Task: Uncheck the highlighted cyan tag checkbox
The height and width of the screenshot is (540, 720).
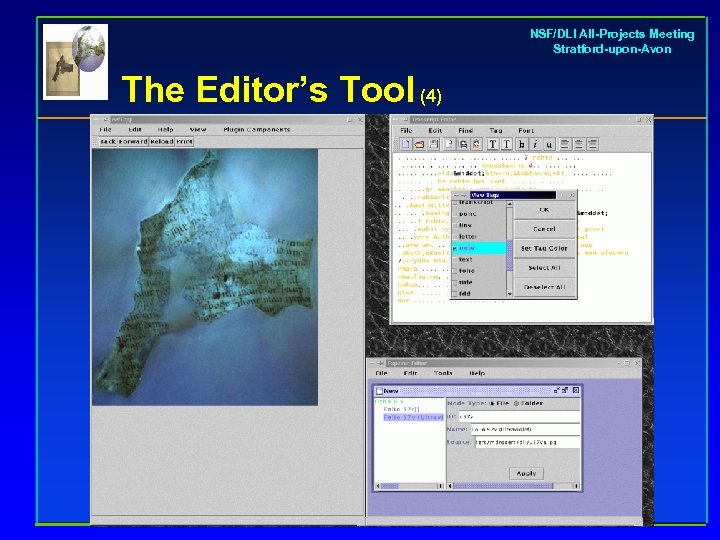Action: pyautogui.click(x=456, y=248)
